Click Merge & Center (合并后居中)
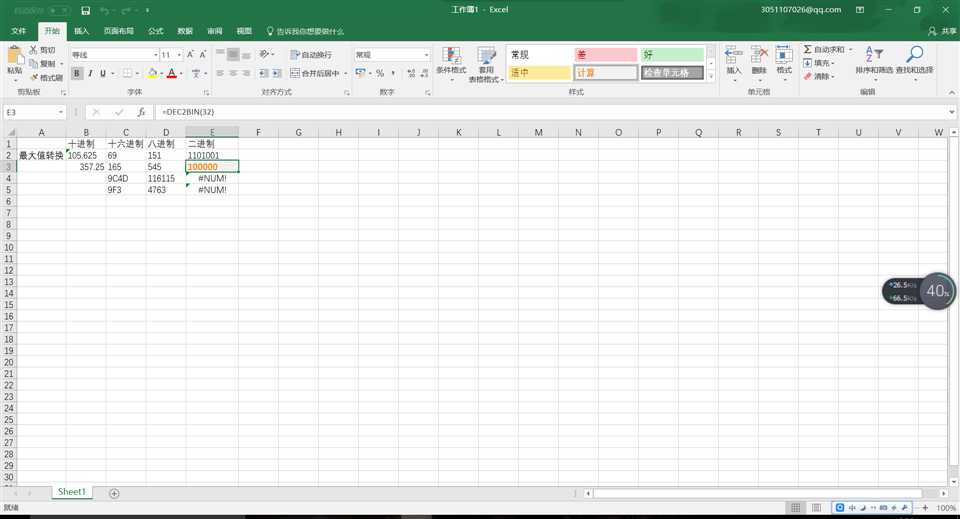This screenshot has height=519, width=960. click(314, 73)
